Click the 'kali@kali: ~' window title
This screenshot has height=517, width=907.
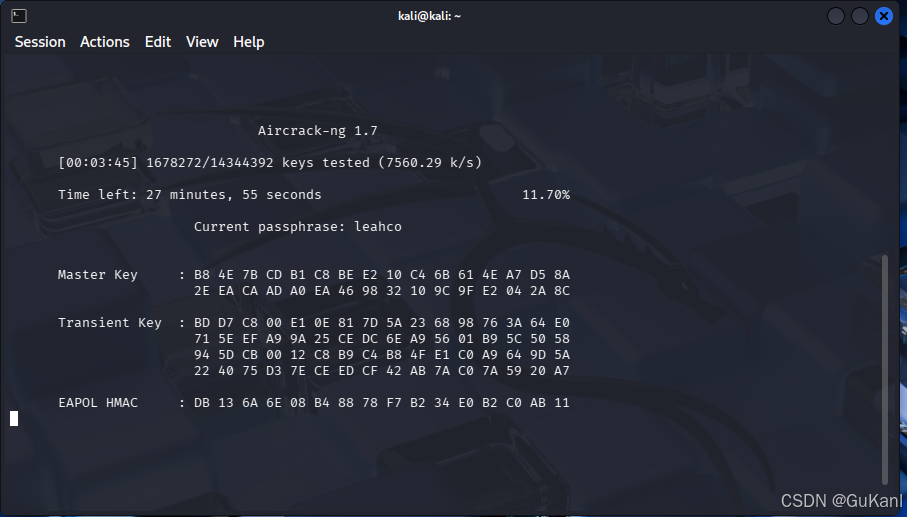pyautogui.click(x=429, y=16)
